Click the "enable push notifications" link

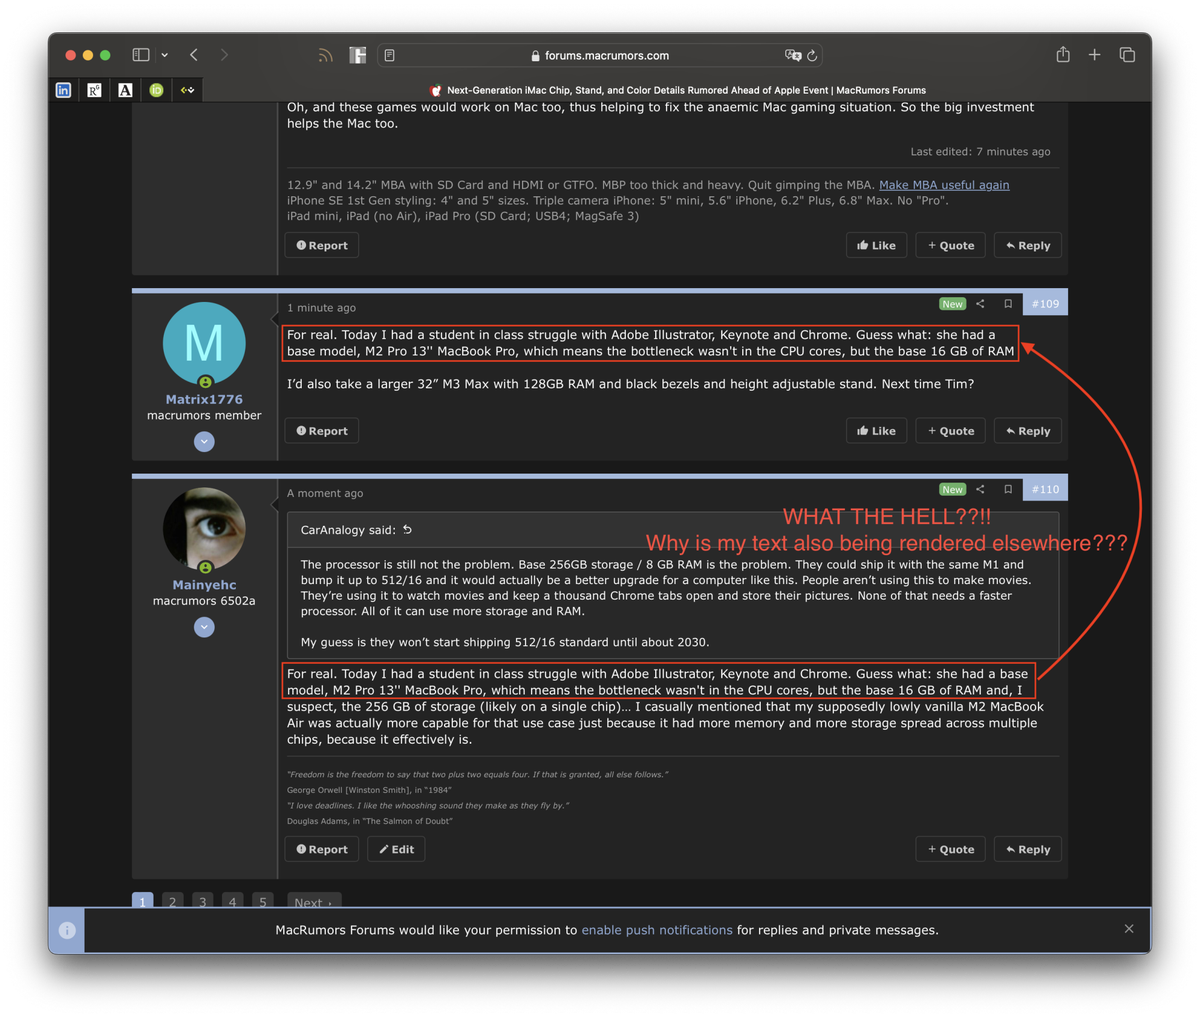pyautogui.click(x=657, y=930)
